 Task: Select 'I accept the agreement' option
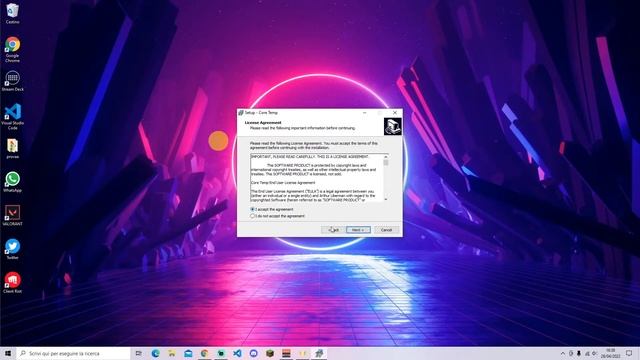(272, 209)
